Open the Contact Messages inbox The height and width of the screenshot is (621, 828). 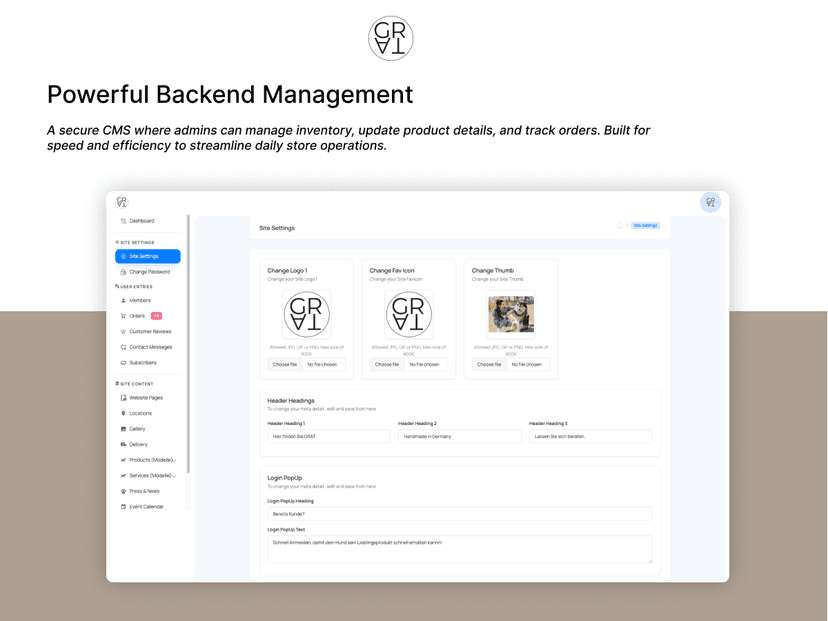pyautogui.click(x=150, y=347)
